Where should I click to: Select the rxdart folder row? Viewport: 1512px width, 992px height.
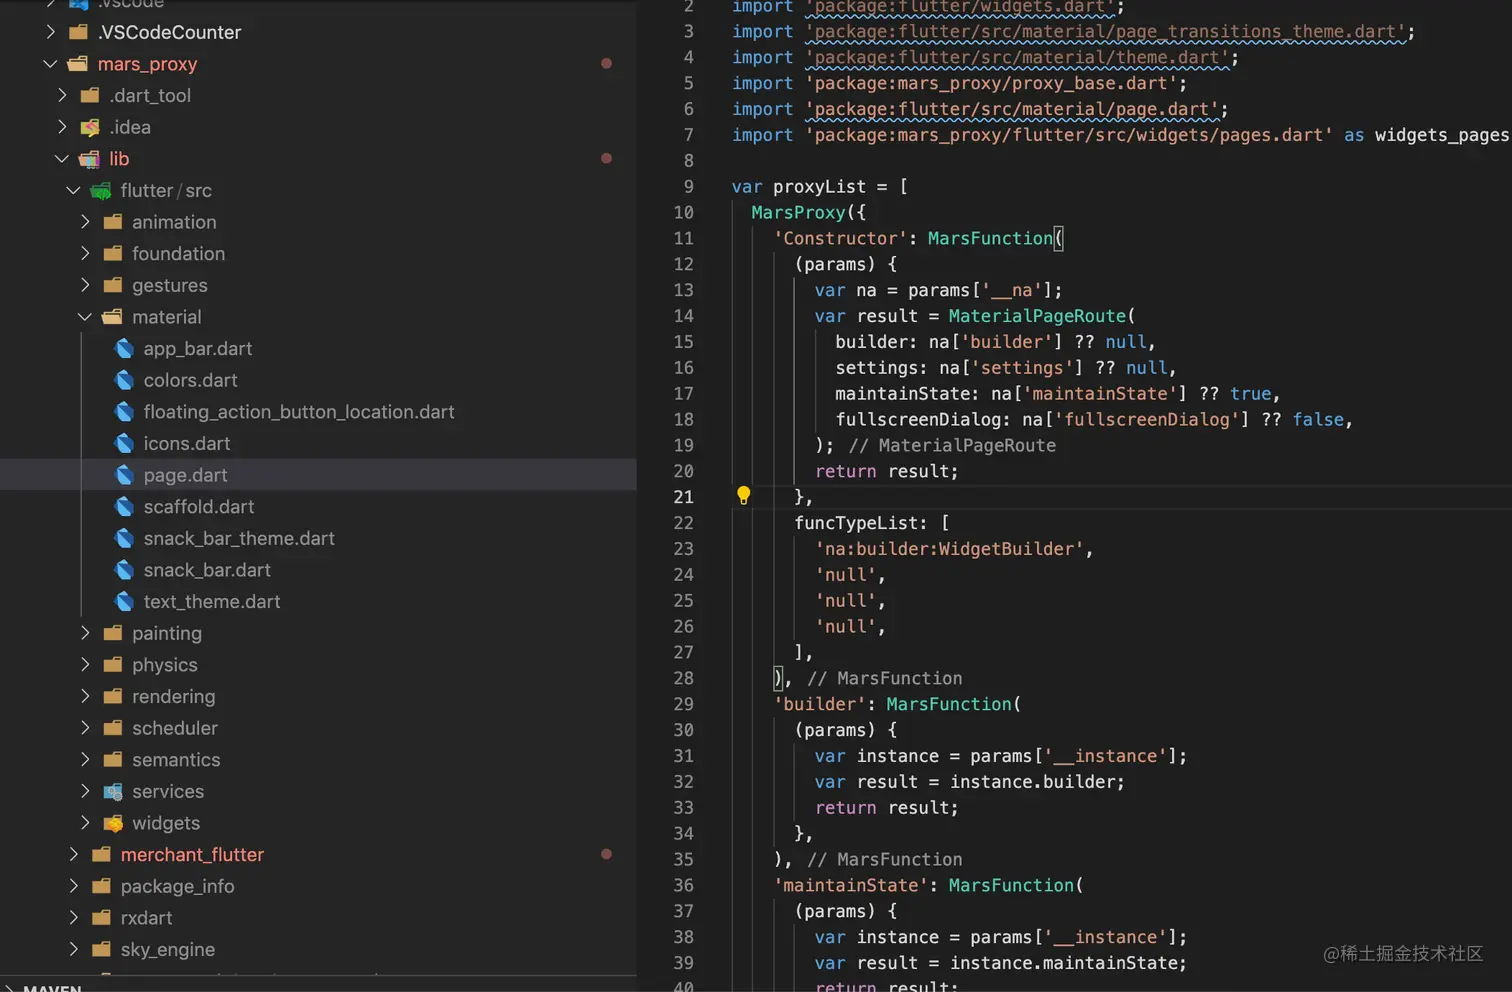click(x=318, y=918)
